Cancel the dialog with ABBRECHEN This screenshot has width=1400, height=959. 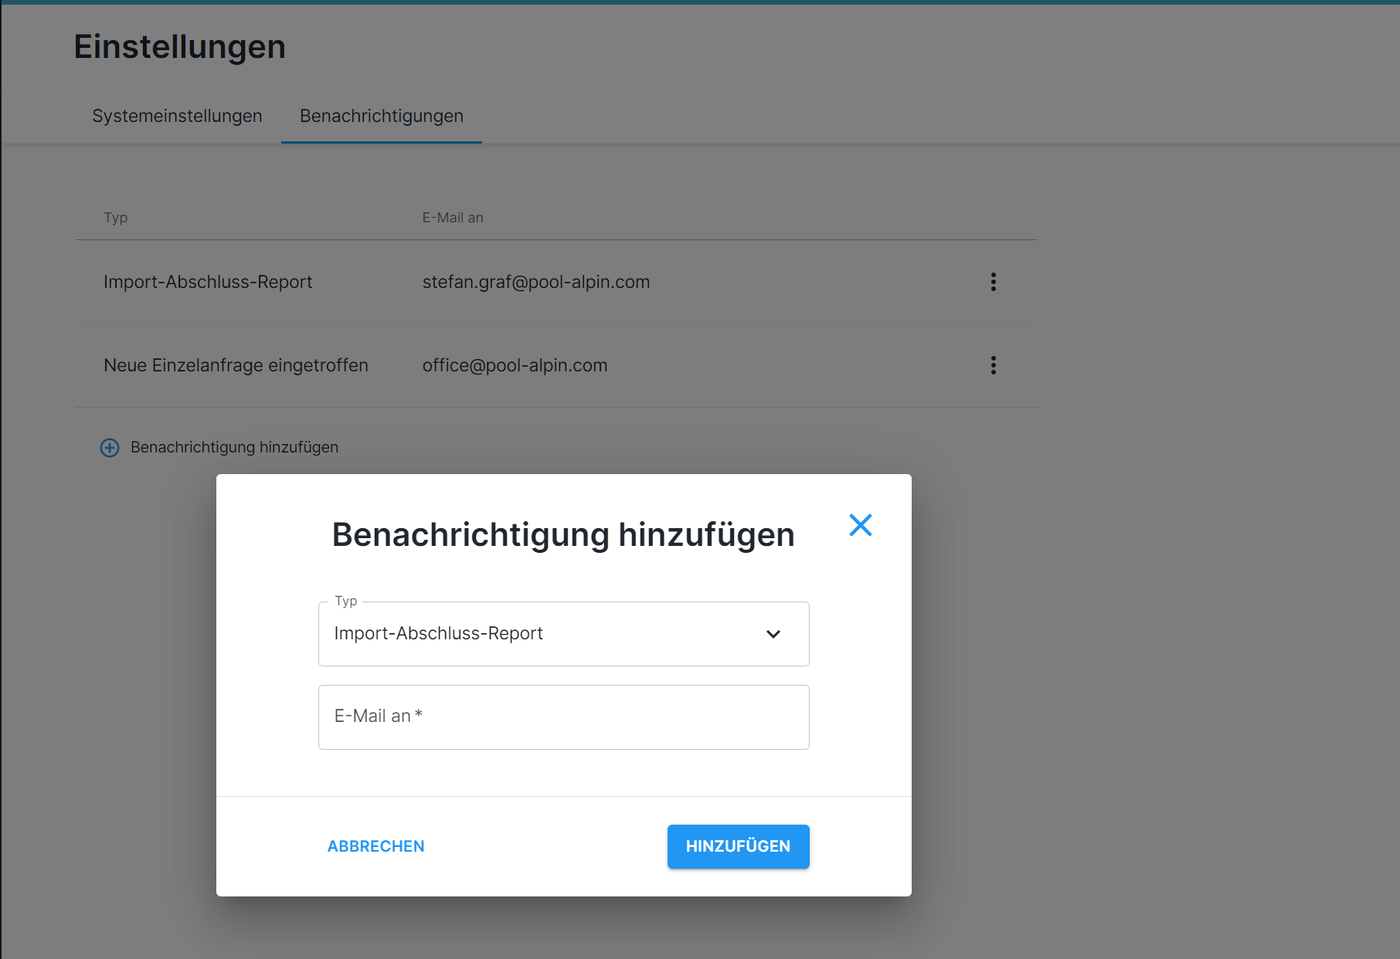(376, 846)
